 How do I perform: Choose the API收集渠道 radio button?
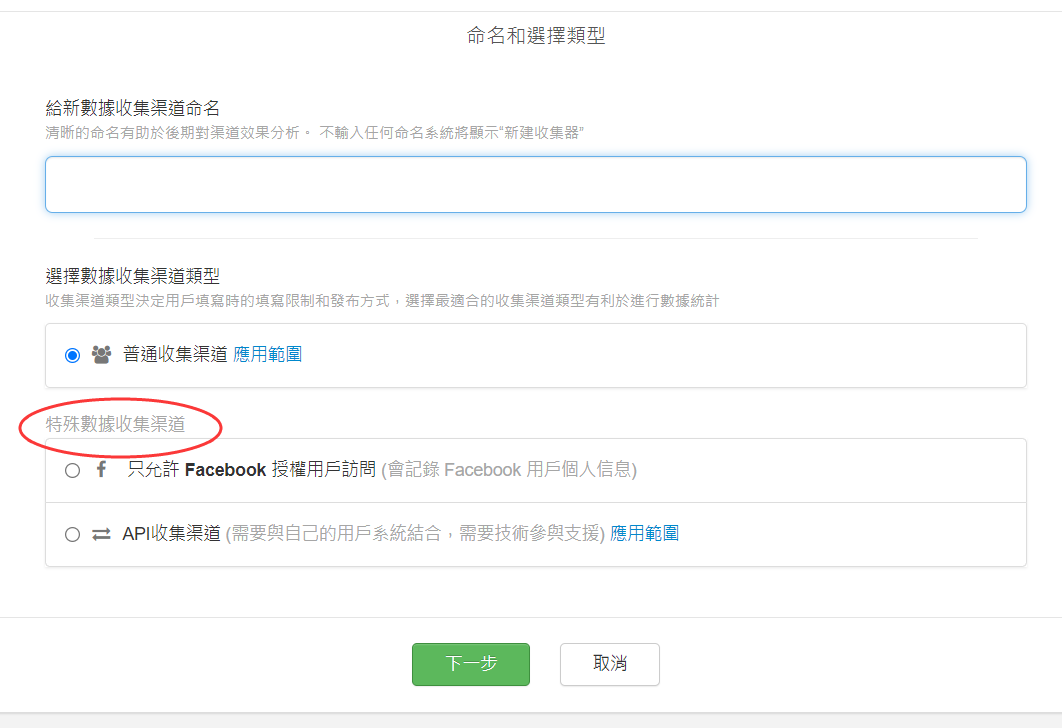[x=72, y=534]
